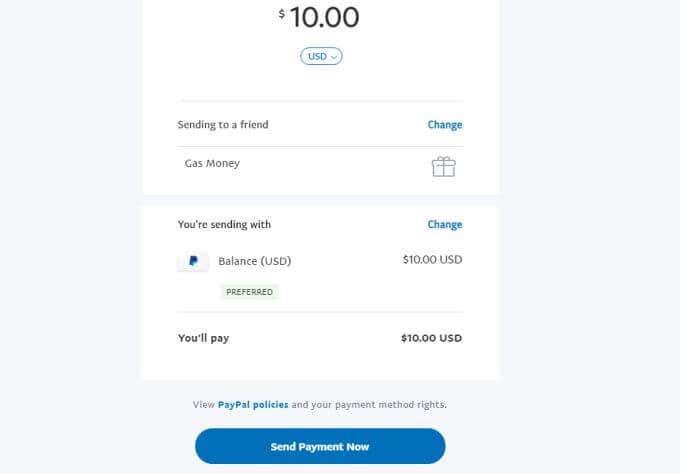Click the PREFERRED badge

pos(250,292)
